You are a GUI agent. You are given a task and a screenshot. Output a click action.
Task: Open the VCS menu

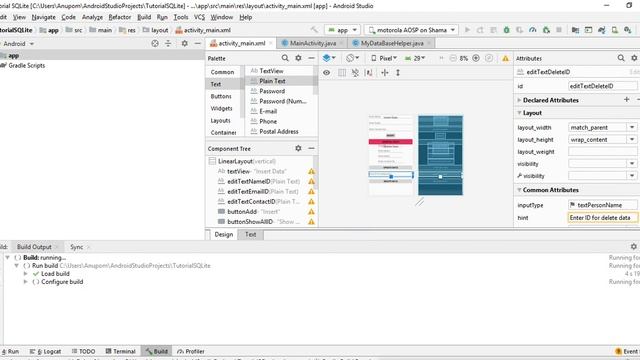coord(199,17)
